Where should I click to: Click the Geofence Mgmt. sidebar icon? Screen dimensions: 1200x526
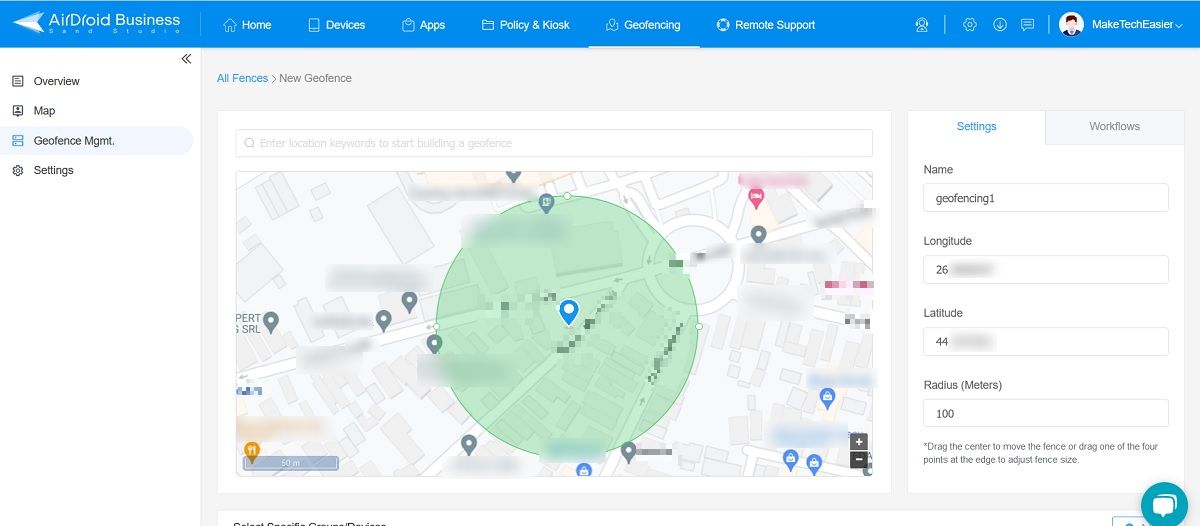pos(18,141)
